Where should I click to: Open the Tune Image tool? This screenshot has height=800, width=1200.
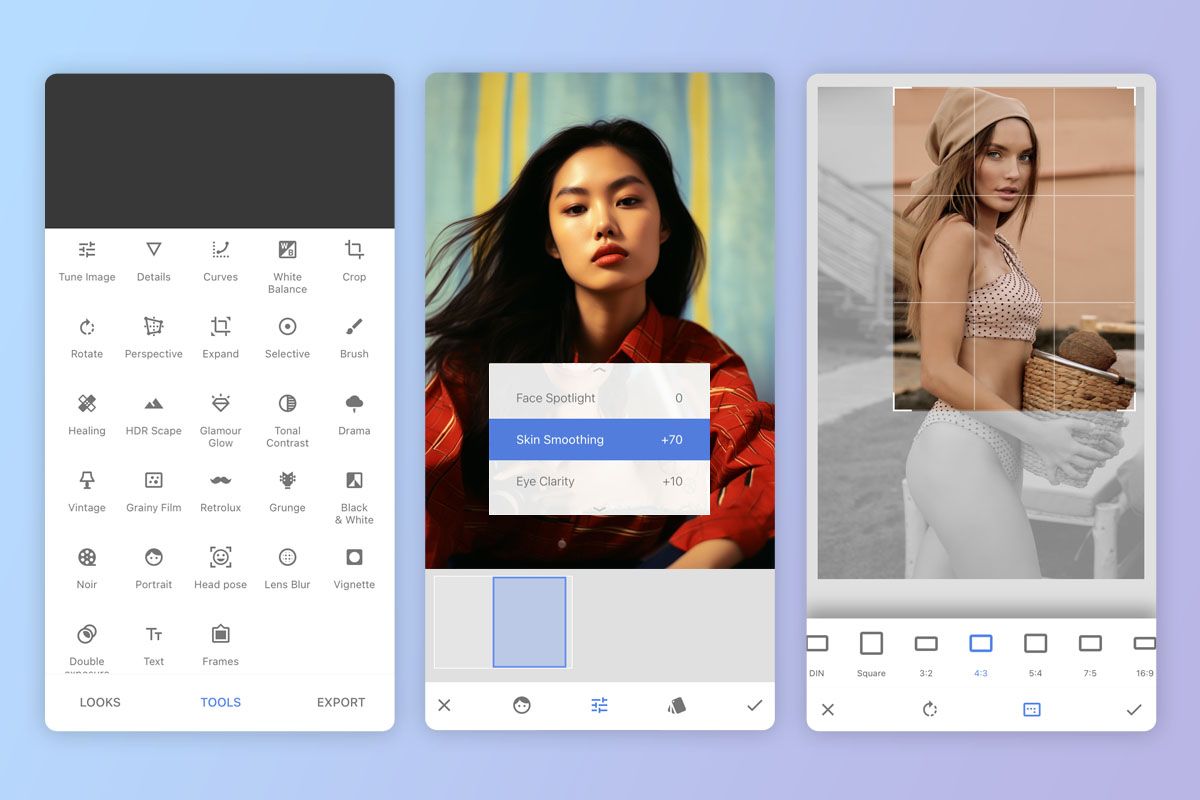tap(87, 260)
